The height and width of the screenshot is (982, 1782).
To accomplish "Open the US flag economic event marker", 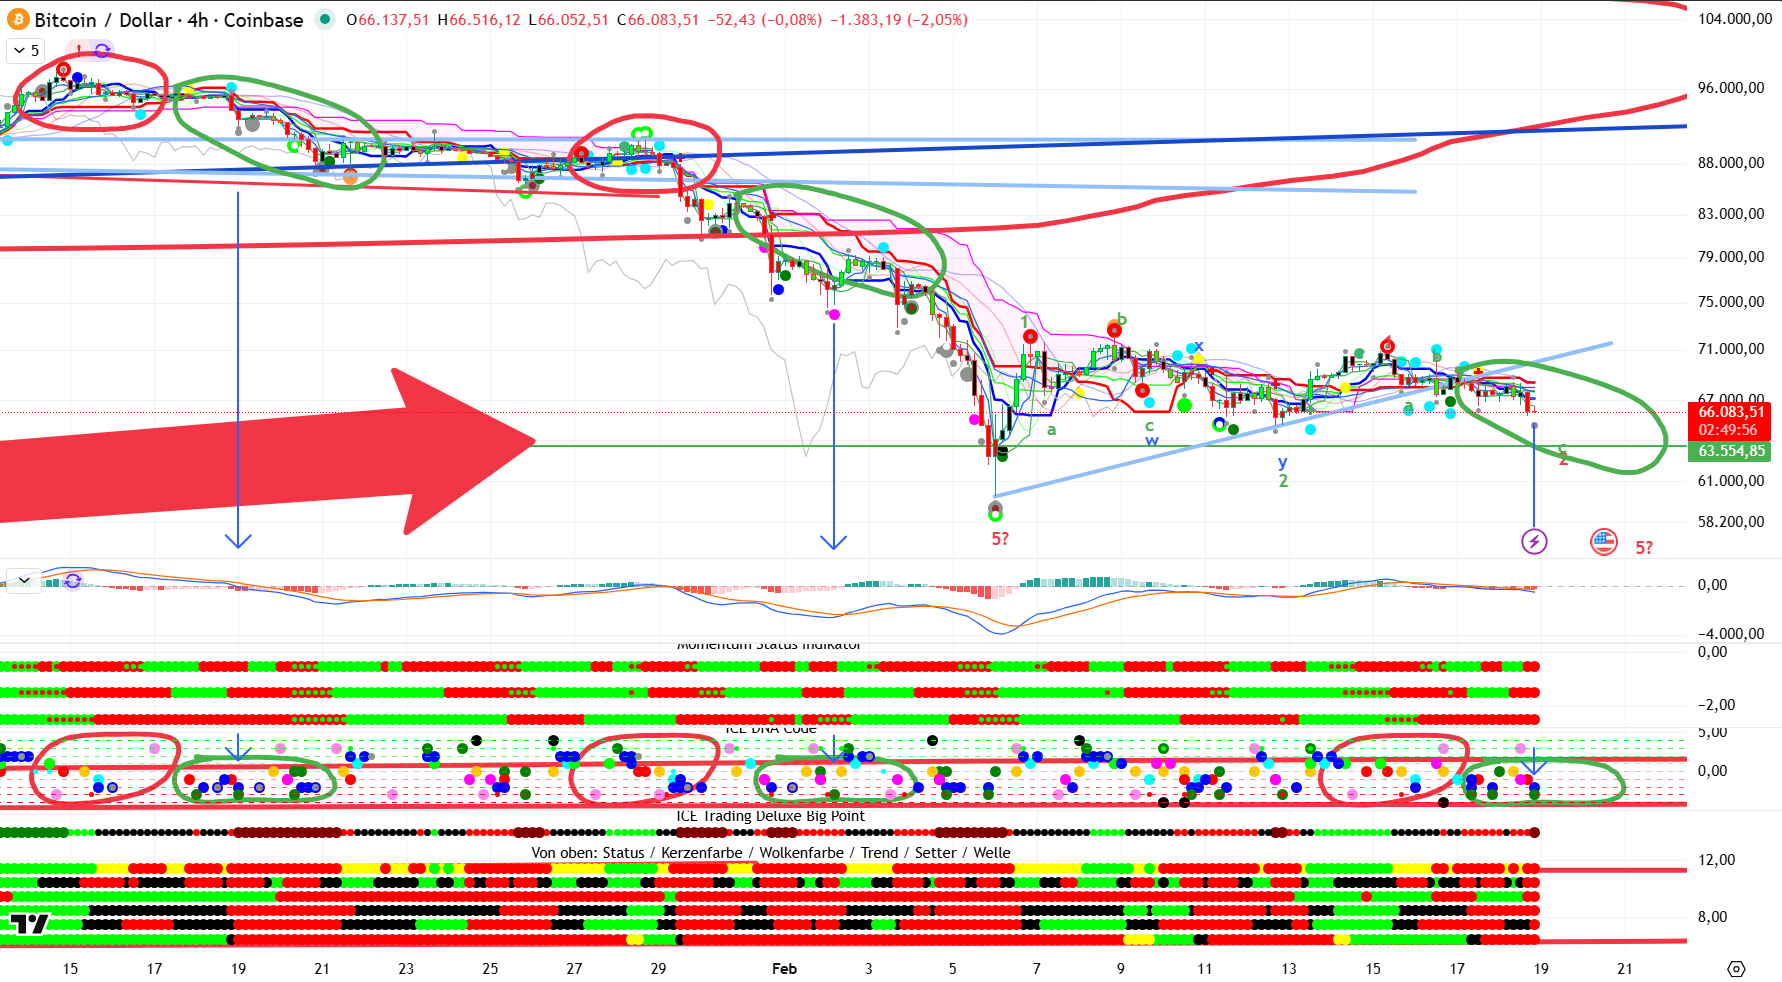I will tap(1604, 542).
